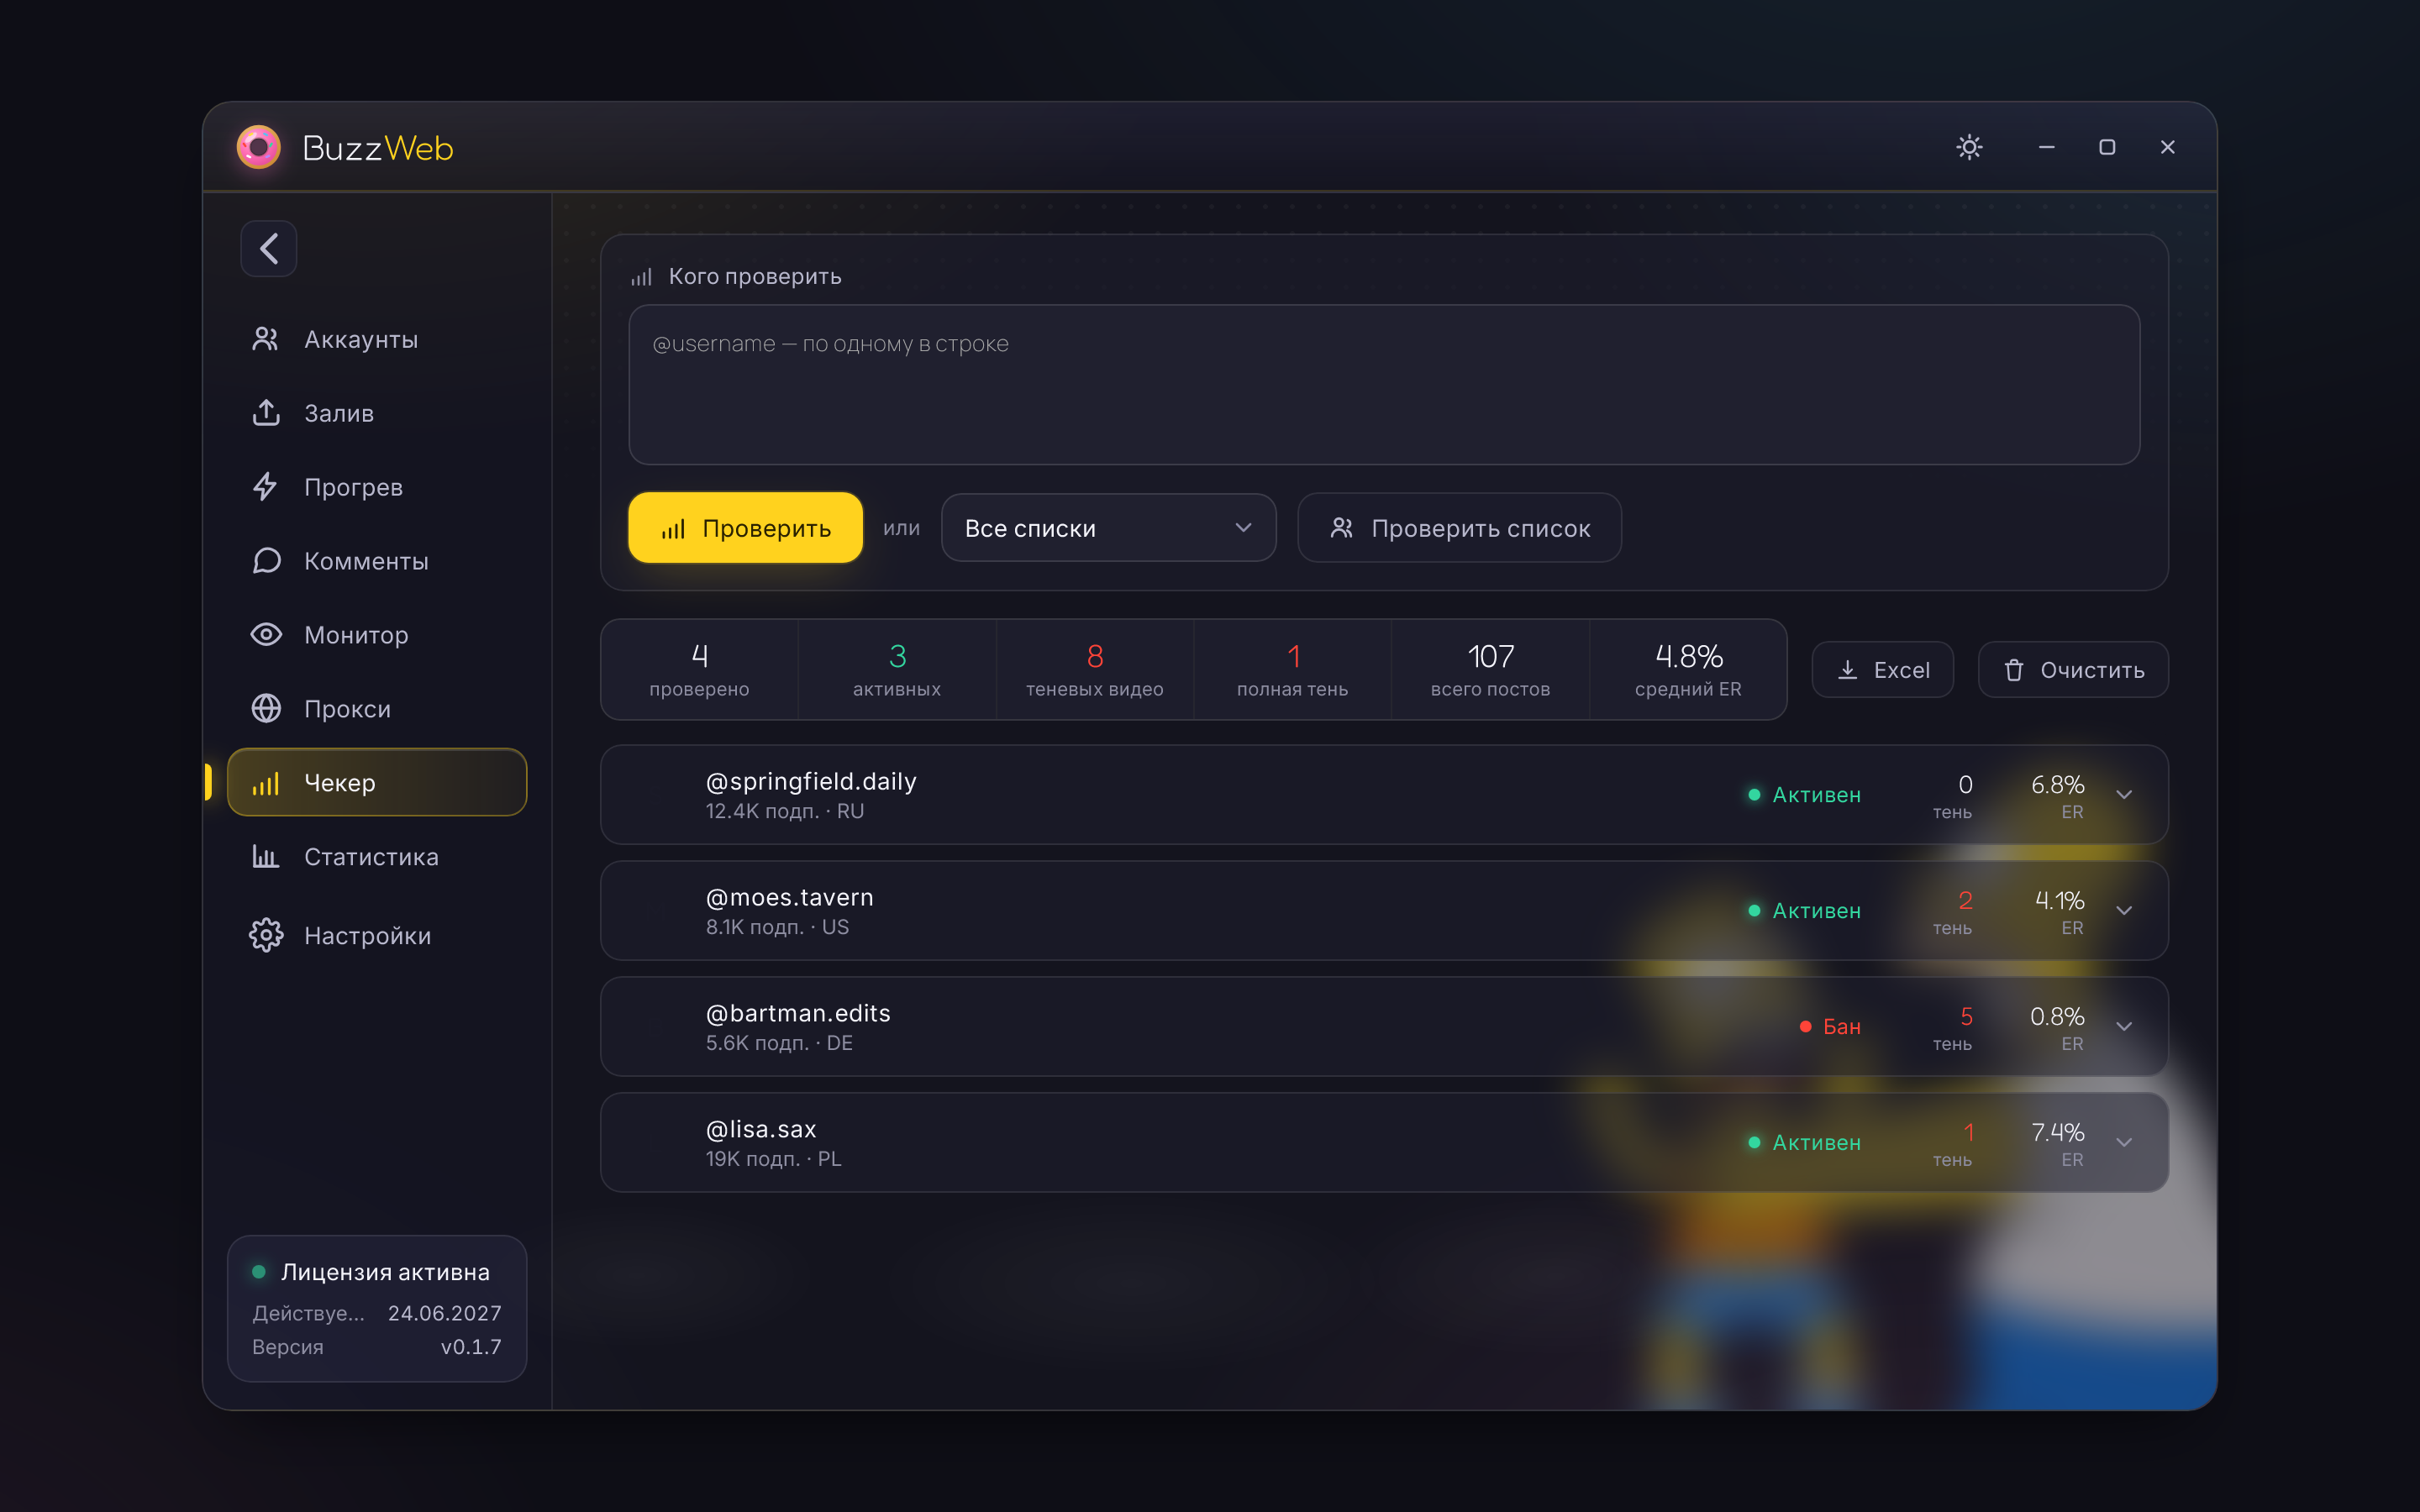Image resolution: width=2420 pixels, height=1512 pixels.
Task: Close the BuzzWeb window
Action: 2167,147
